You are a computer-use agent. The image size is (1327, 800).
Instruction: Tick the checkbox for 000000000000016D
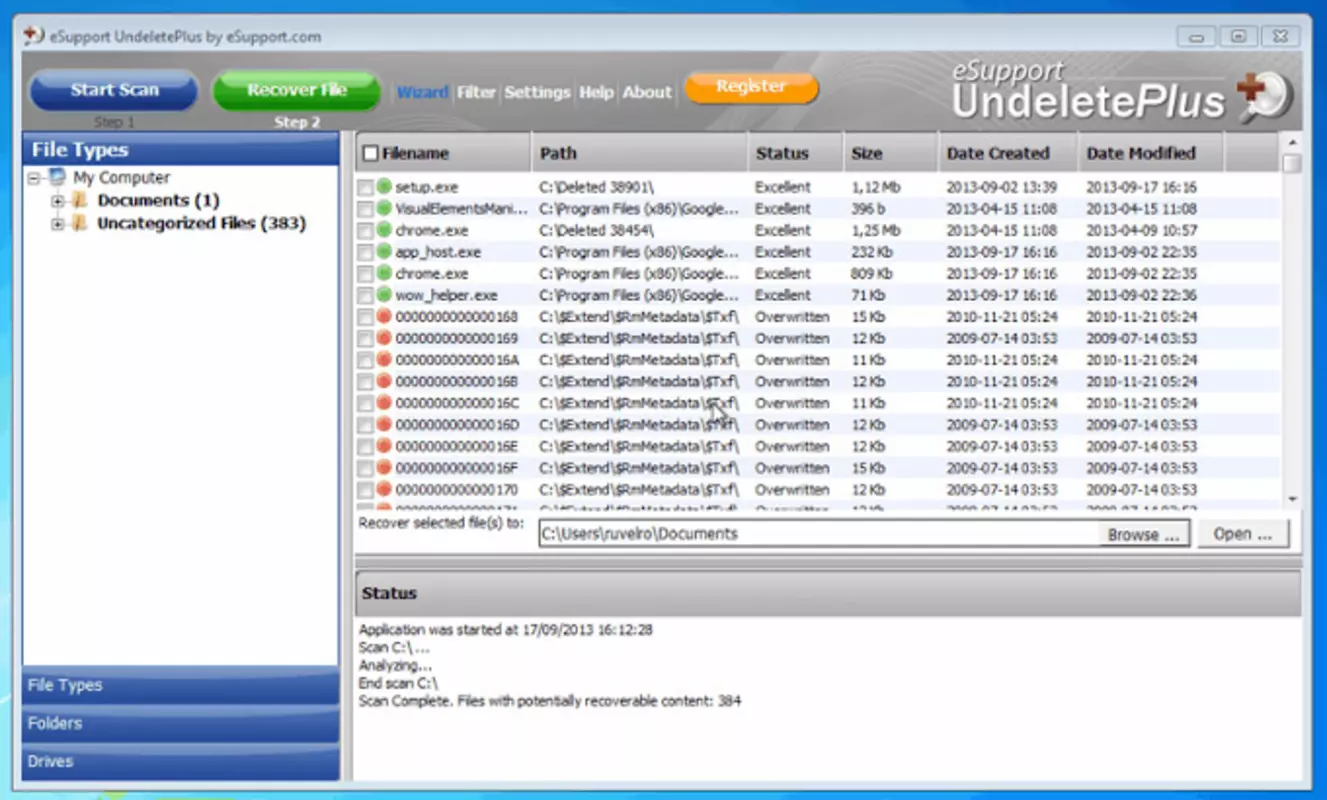click(x=366, y=426)
